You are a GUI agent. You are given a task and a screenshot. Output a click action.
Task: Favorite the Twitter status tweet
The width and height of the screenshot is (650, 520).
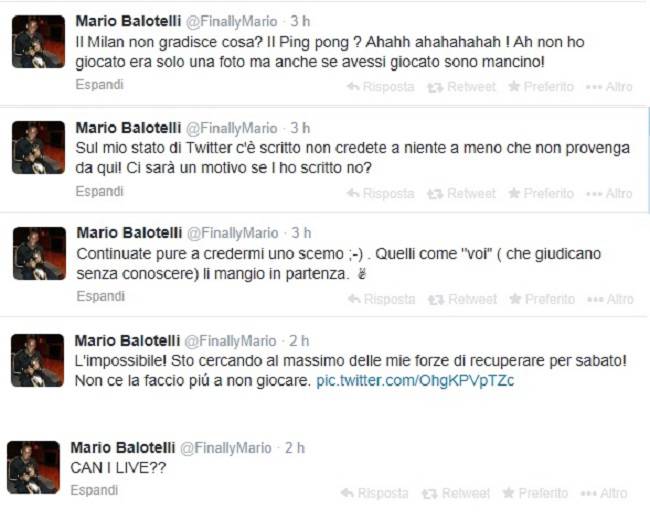click(x=540, y=193)
